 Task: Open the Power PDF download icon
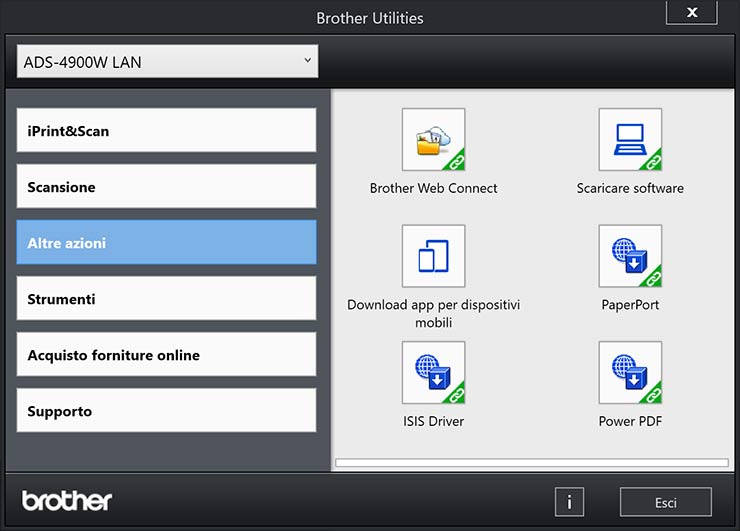(630, 372)
